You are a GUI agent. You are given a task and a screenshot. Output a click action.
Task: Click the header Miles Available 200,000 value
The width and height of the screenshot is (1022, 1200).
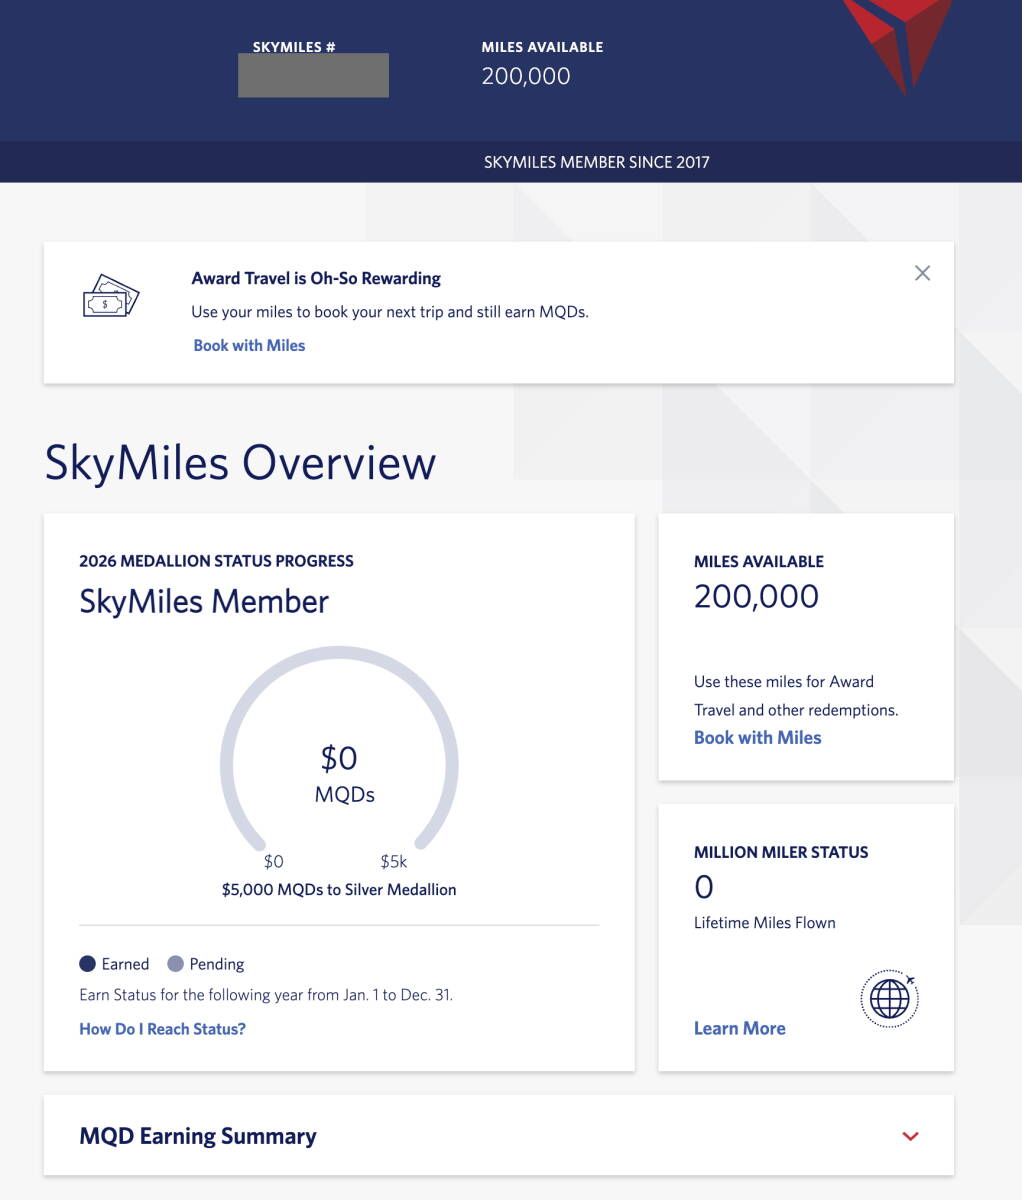point(526,76)
